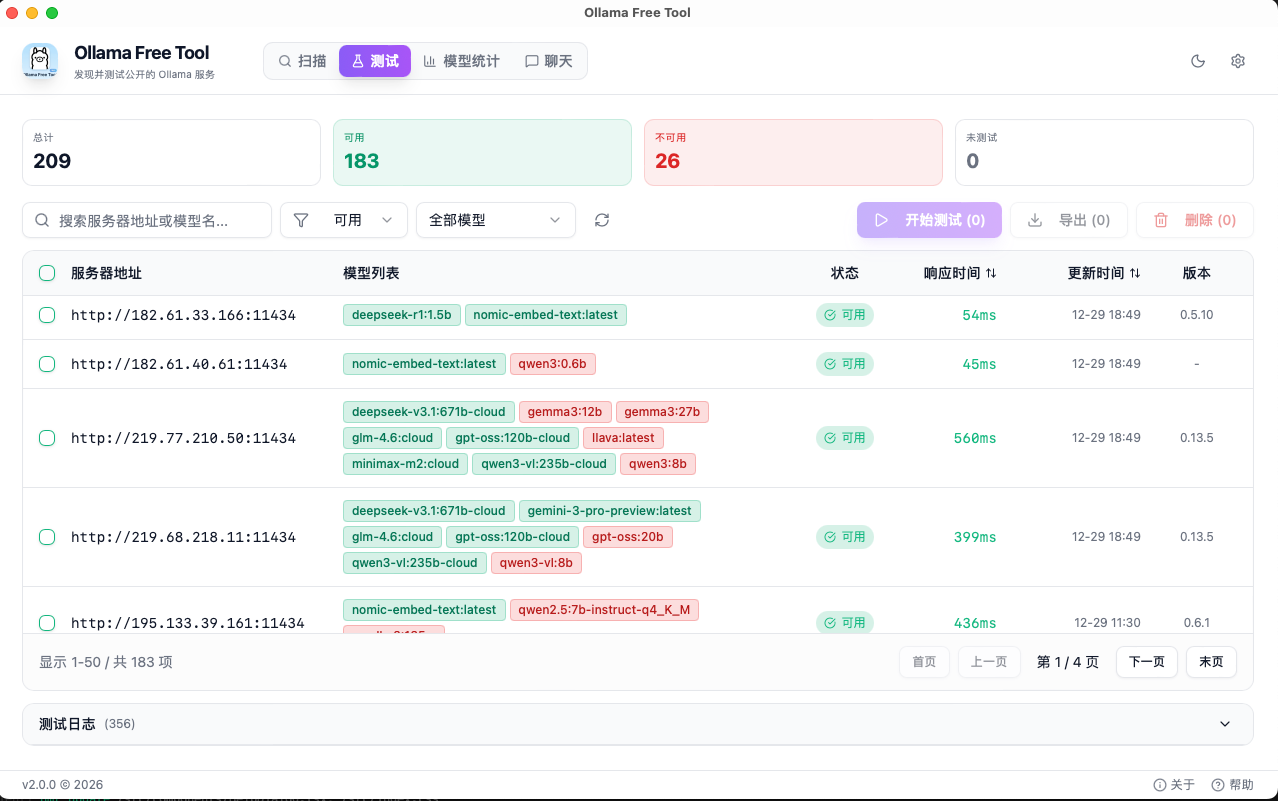Switch to the 扫描 tab
The width and height of the screenshot is (1278, 801).
pyautogui.click(x=302, y=61)
